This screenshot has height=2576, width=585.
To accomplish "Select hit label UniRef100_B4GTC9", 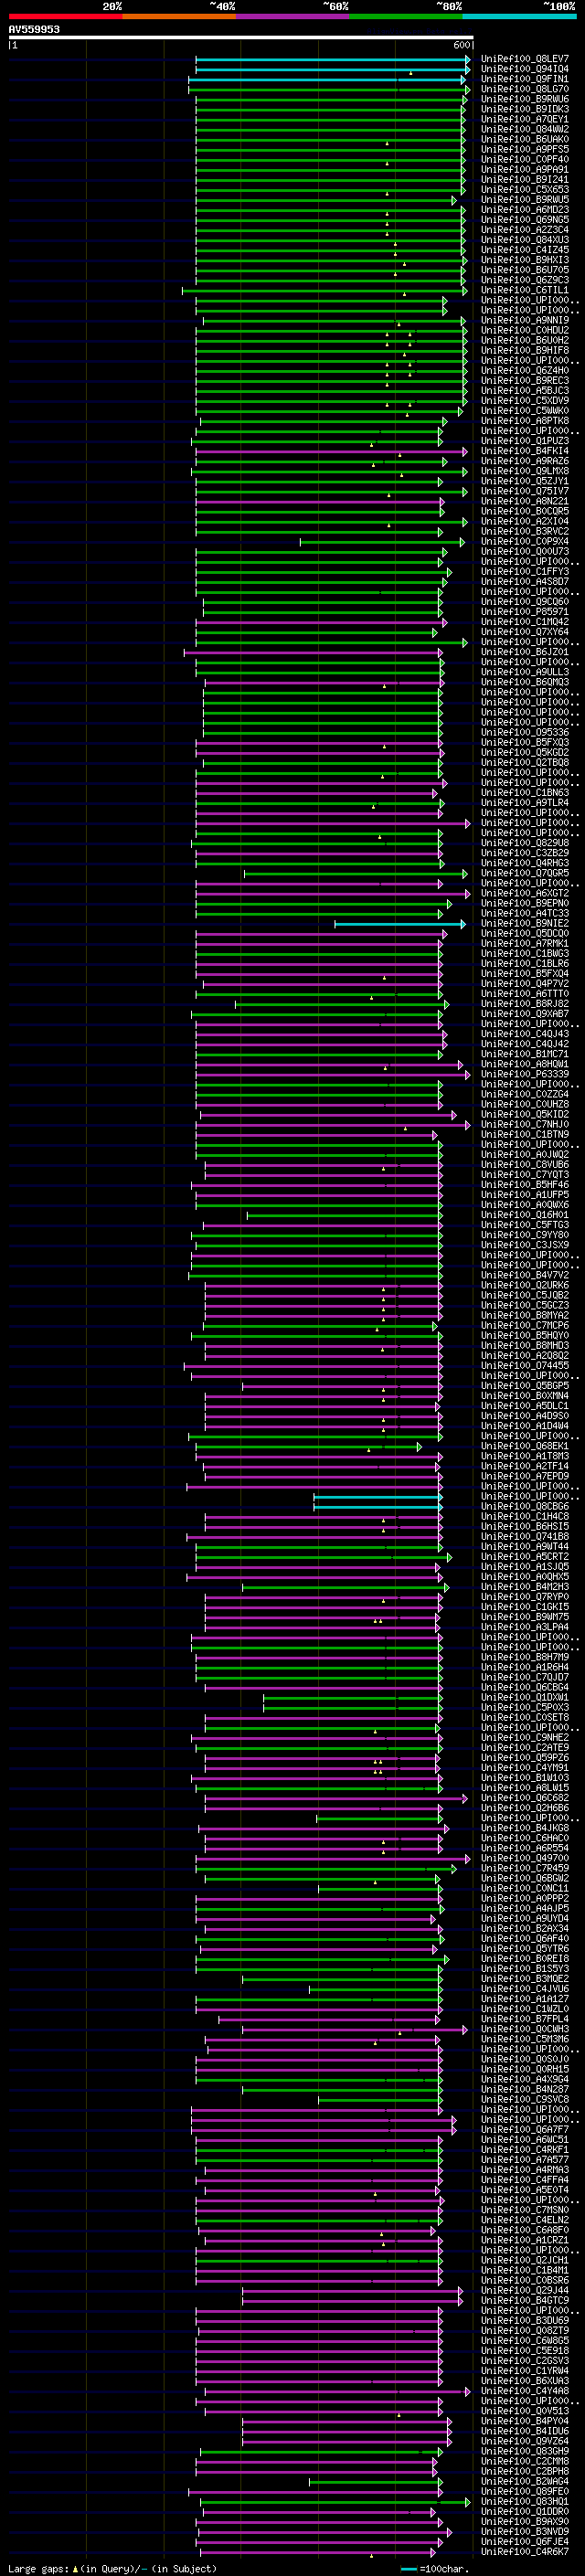I will (524, 2299).
